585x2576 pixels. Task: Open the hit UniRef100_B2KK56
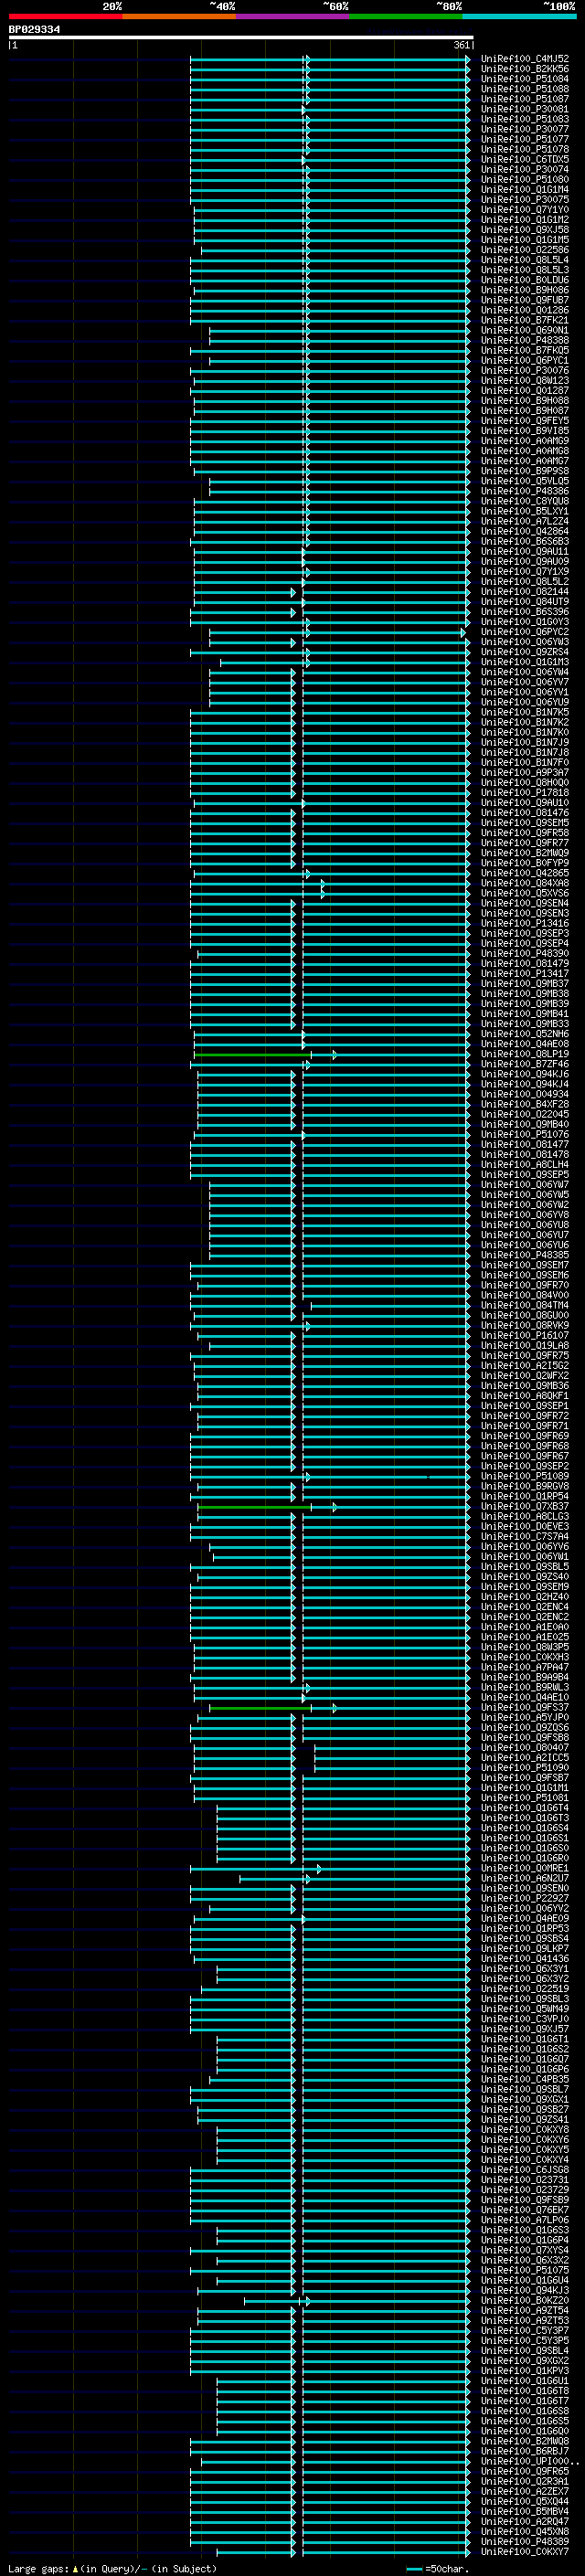coord(525,69)
